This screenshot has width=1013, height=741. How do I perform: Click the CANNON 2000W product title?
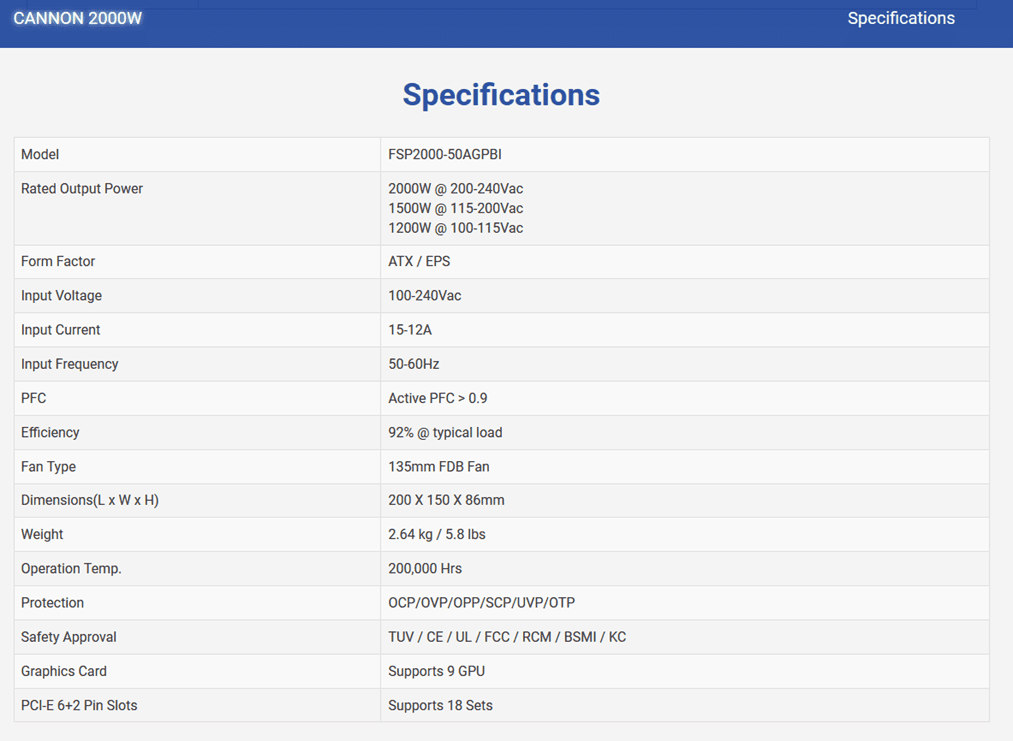tap(78, 18)
